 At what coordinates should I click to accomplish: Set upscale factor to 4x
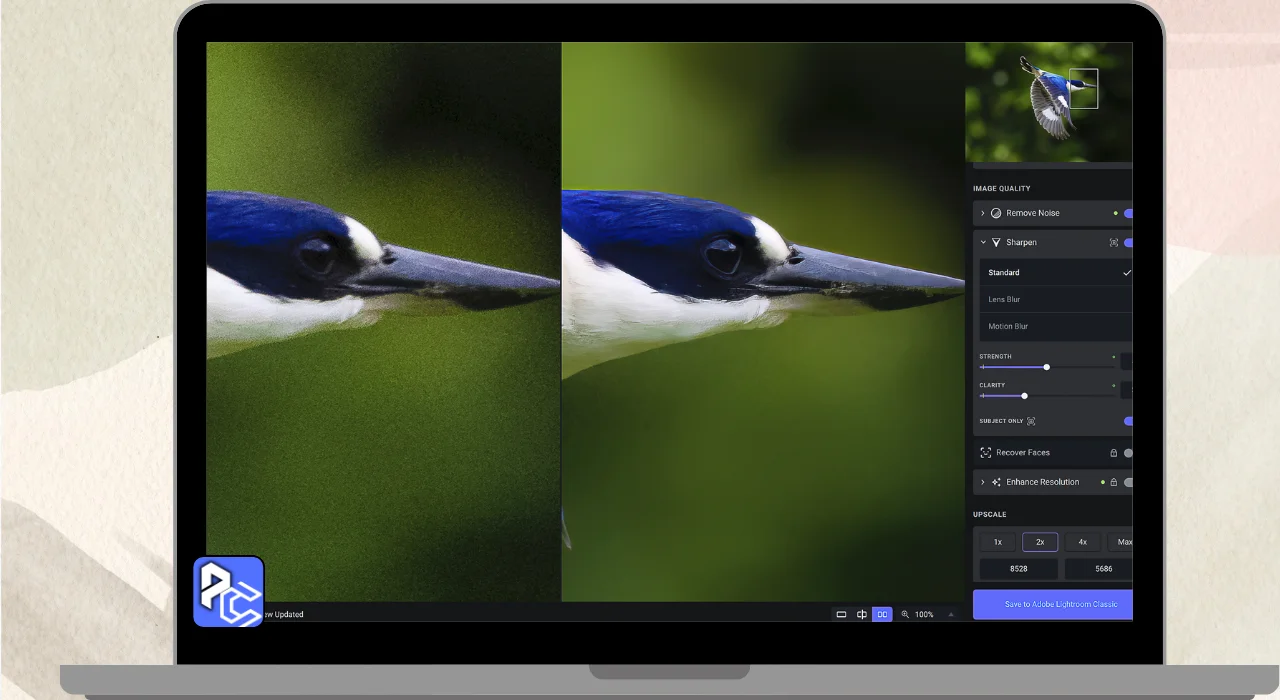[1082, 542]
